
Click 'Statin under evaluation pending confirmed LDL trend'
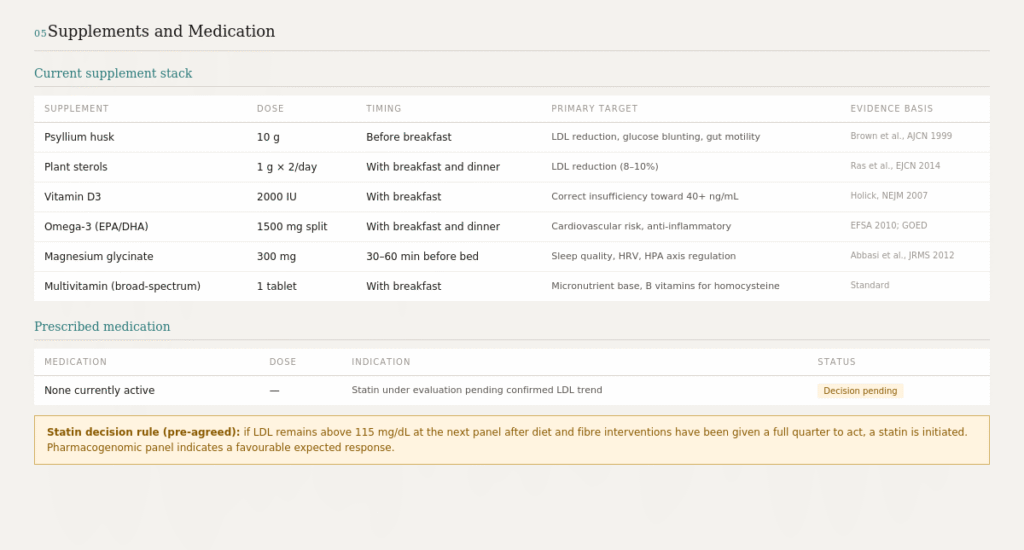pyautogui.click(x=477, y=390)
